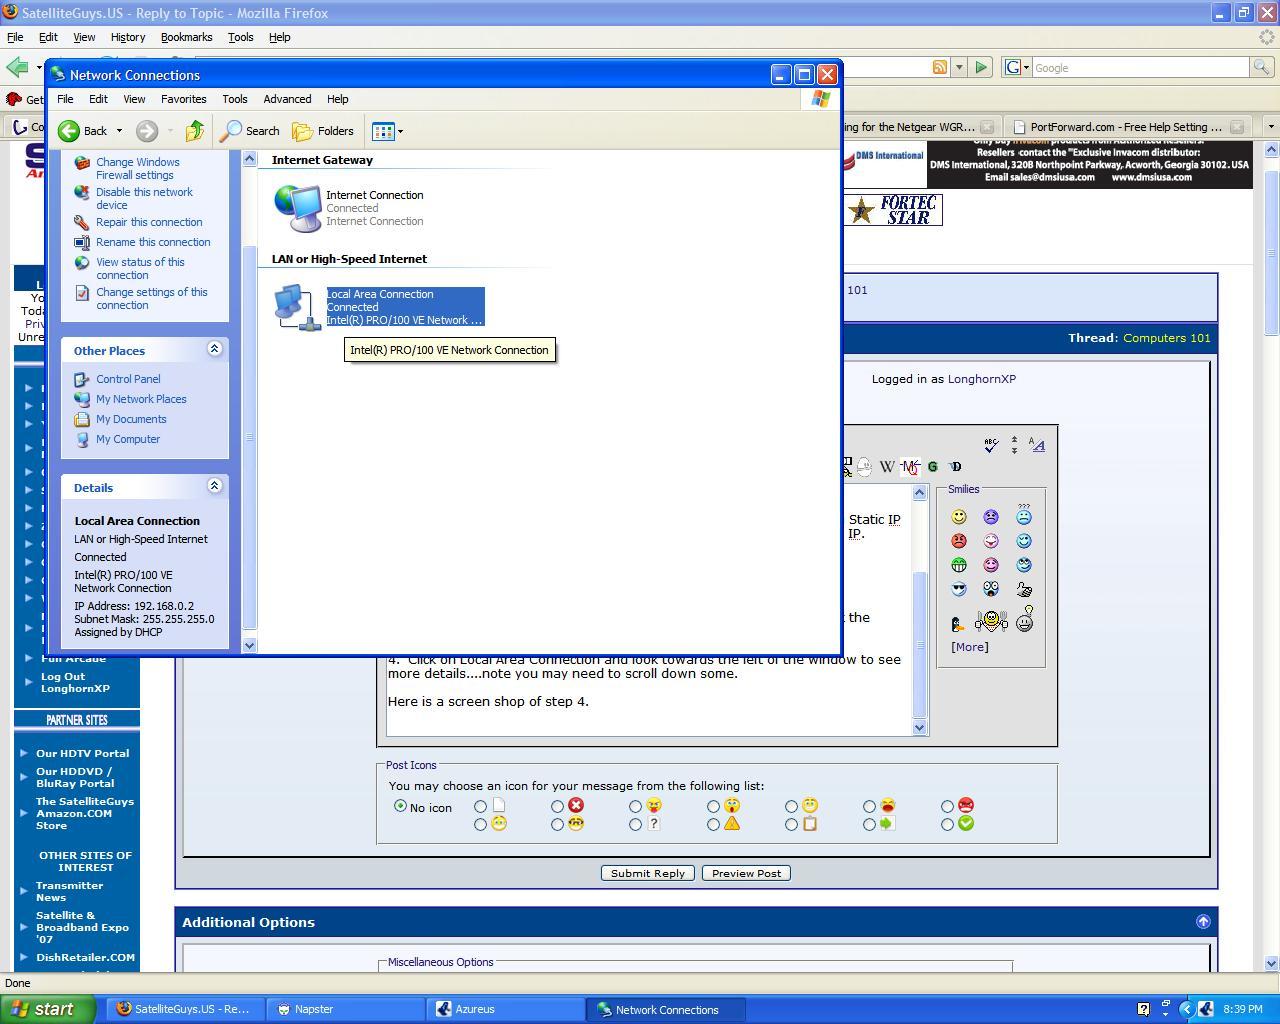Viewport: 1280px width, 1024px height.
Task: Click the Google search magnifier button
Action: pos(1262,67)
